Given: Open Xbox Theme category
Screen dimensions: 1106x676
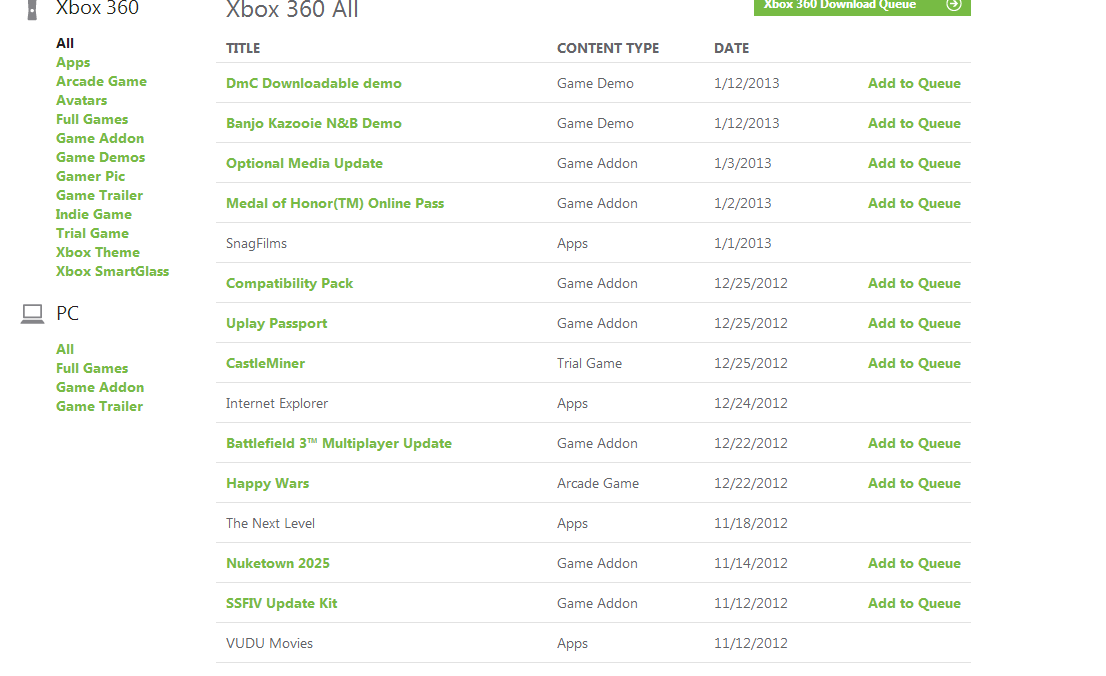Looking at the screenshot, I should pos(98,253).
